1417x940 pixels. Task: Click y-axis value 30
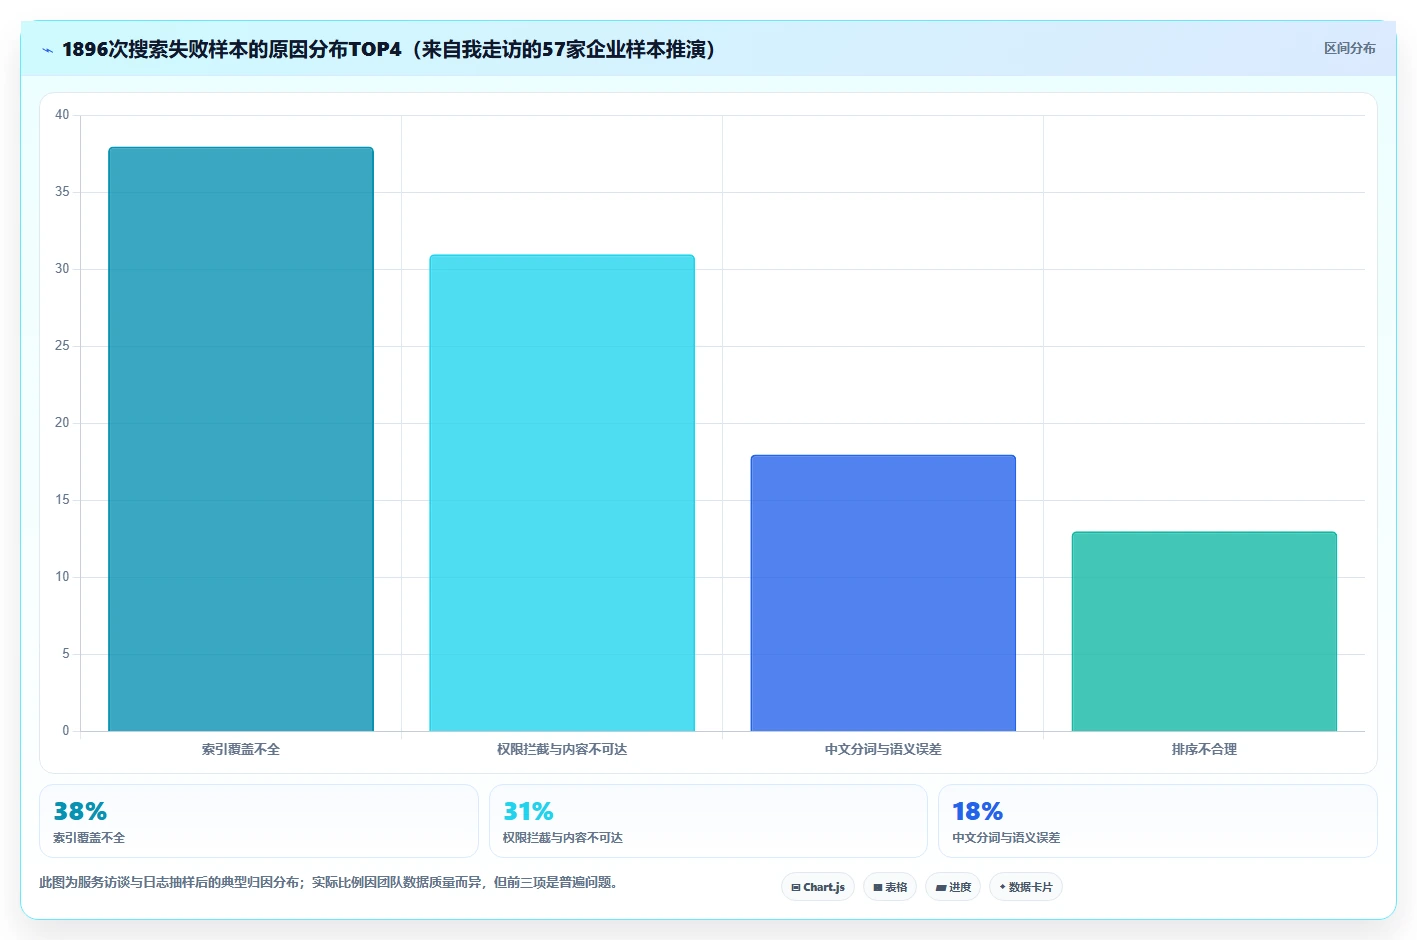[62, 269]
